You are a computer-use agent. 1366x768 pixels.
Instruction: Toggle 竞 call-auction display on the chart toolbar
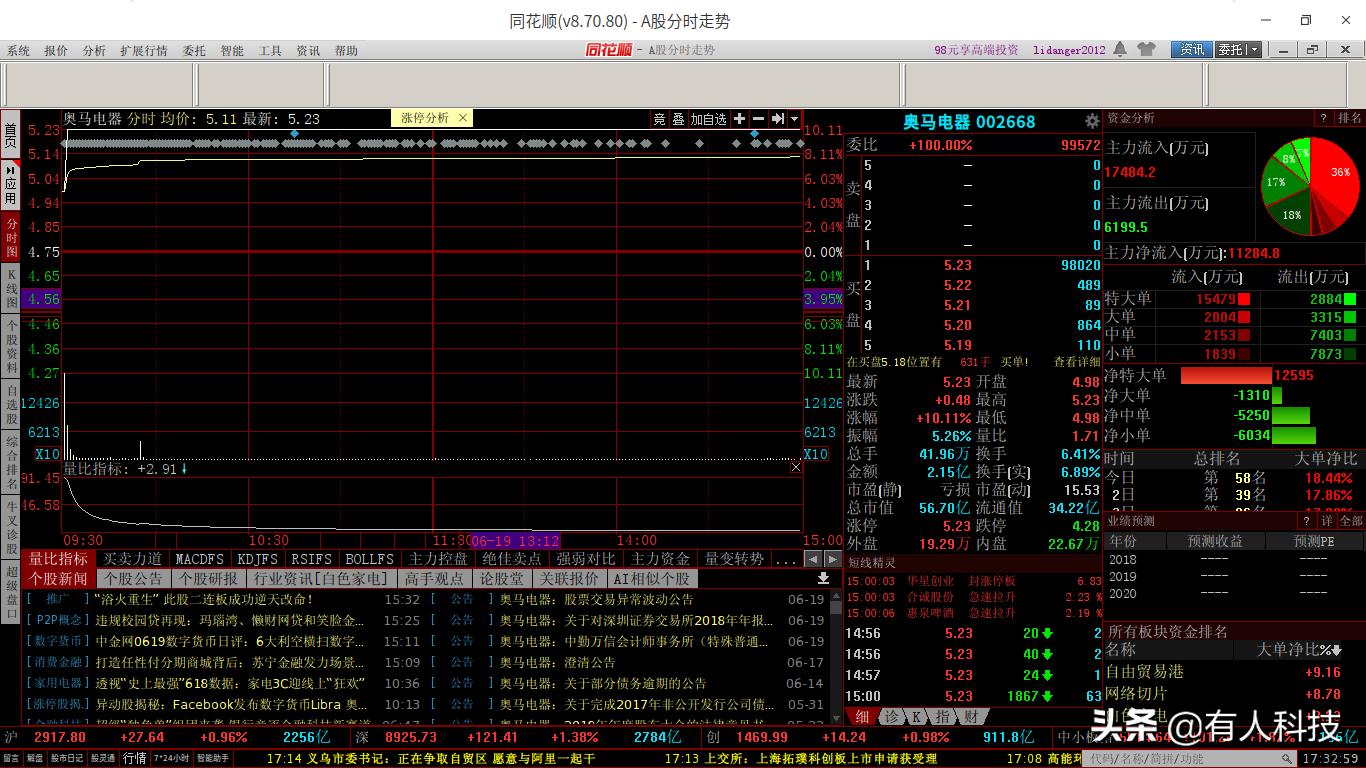click(x=658, y=118)
